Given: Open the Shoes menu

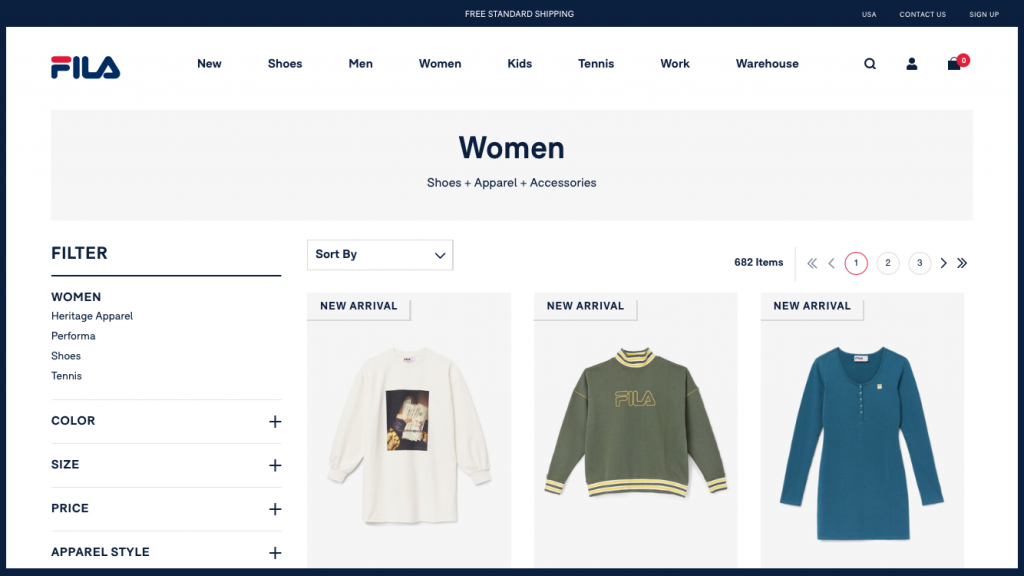Looking at the screenshot, I should (285, 64).
